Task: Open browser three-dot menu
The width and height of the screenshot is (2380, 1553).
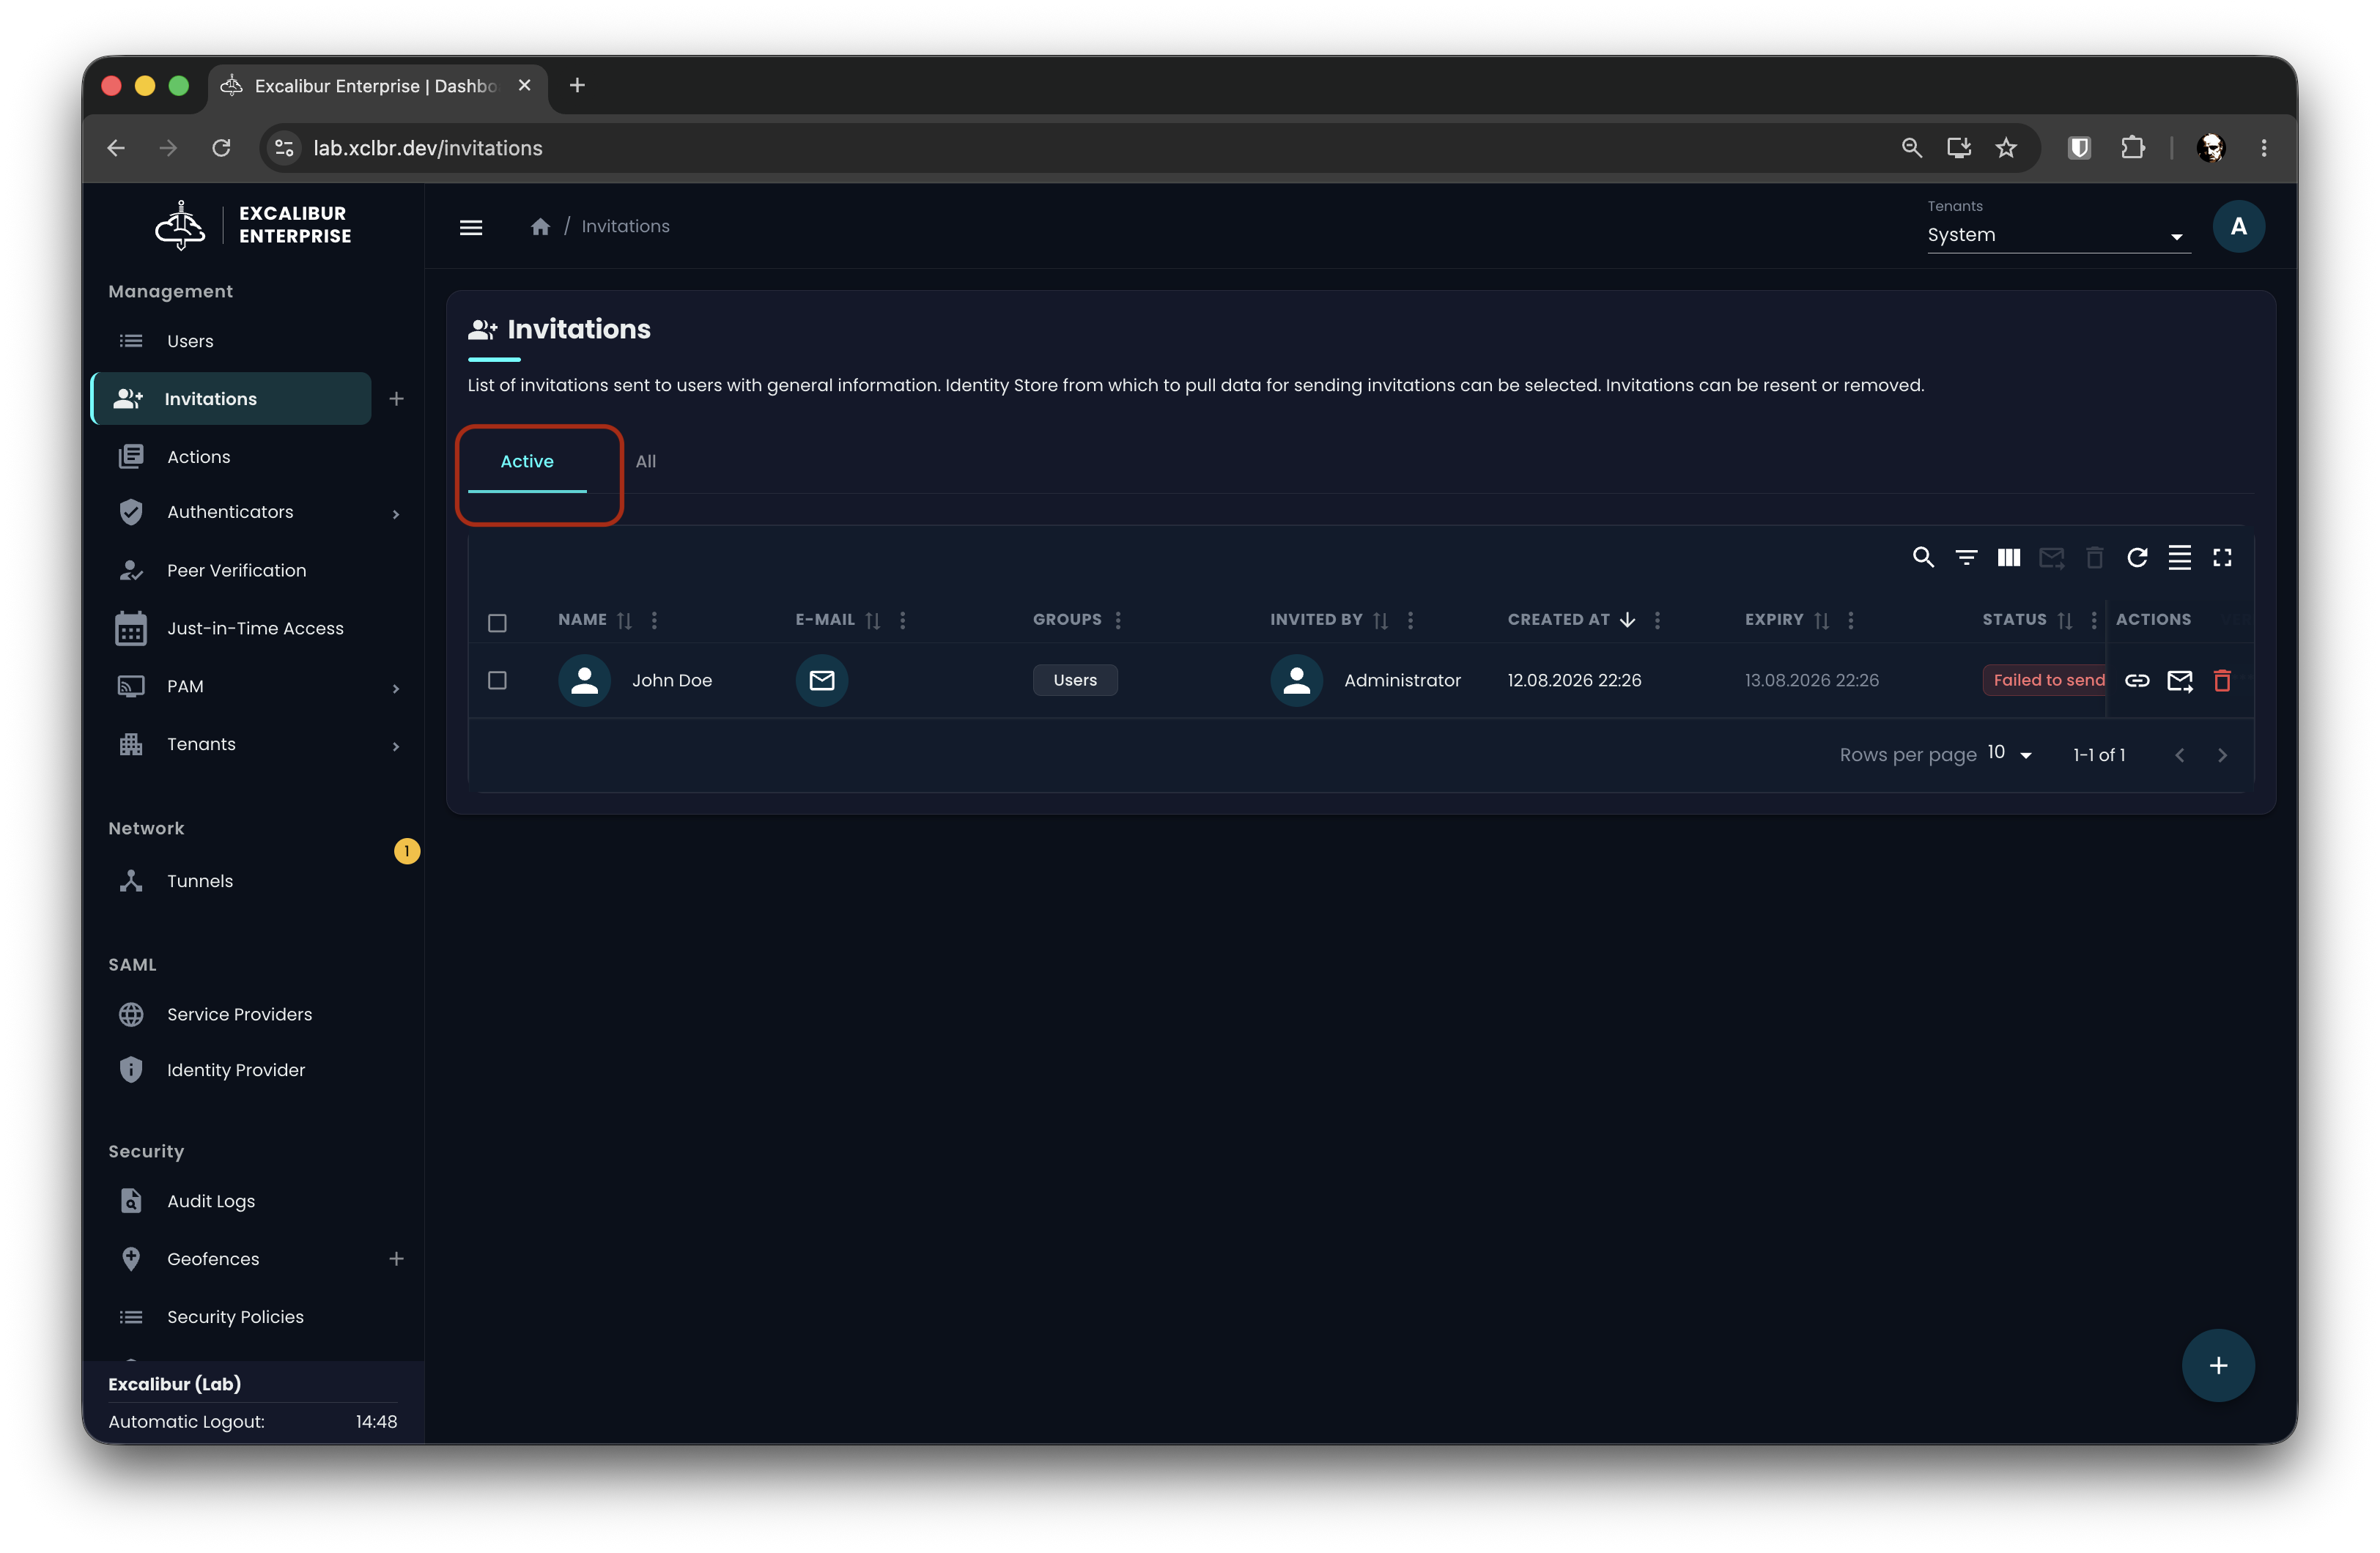Action: tap(2264, 148)
